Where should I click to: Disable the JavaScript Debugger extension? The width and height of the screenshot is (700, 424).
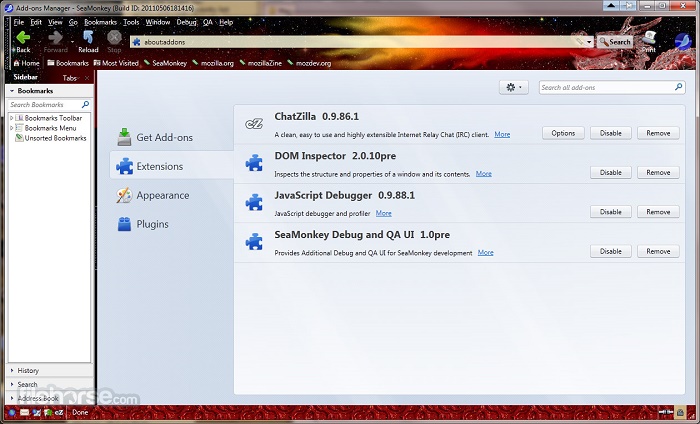pos(611,212)
